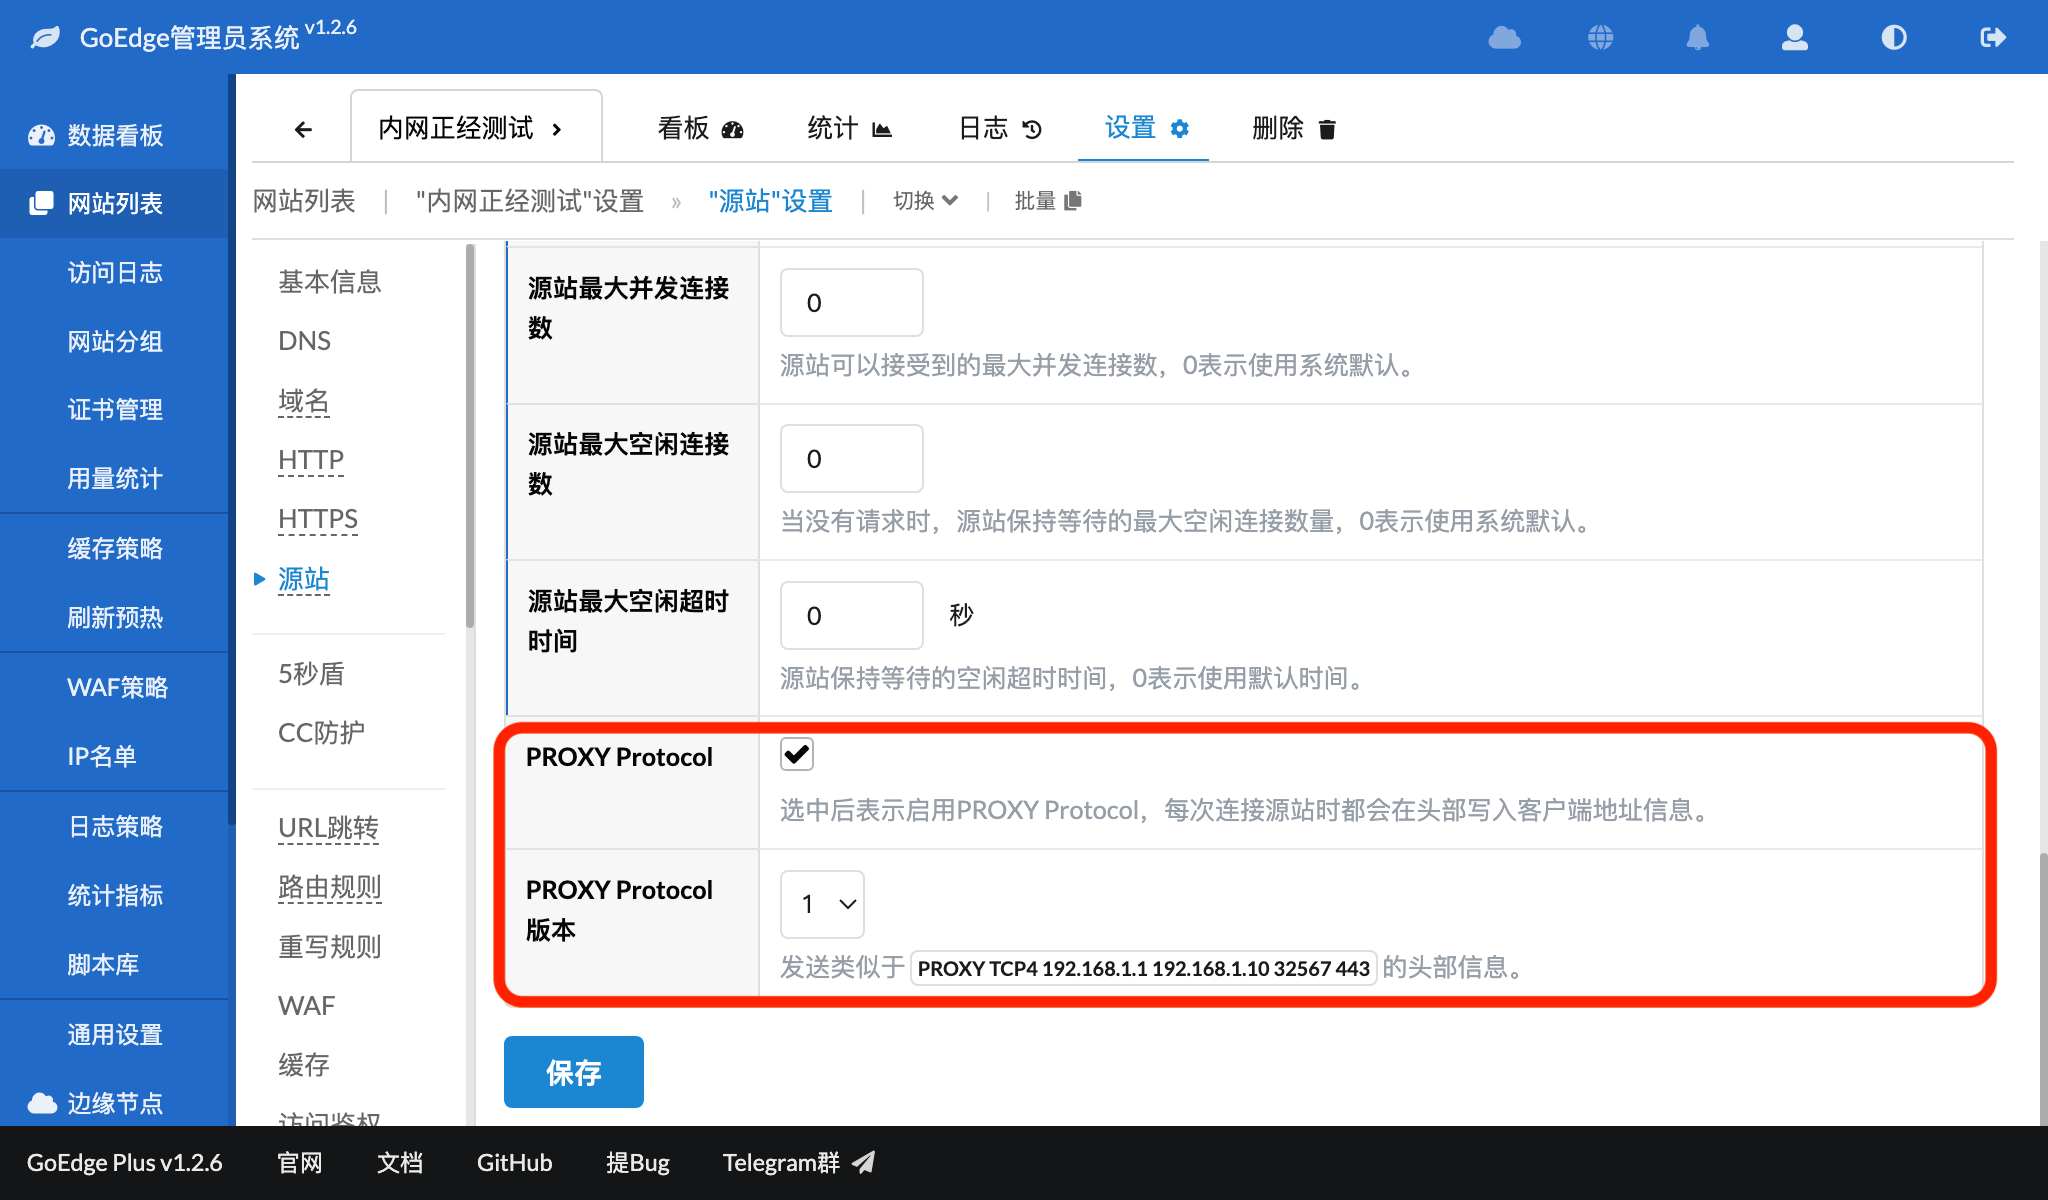Click 源站最大并发连接数 input field
The height and width of the screenshot is (1200, 2048).
(x=851, y=302)
